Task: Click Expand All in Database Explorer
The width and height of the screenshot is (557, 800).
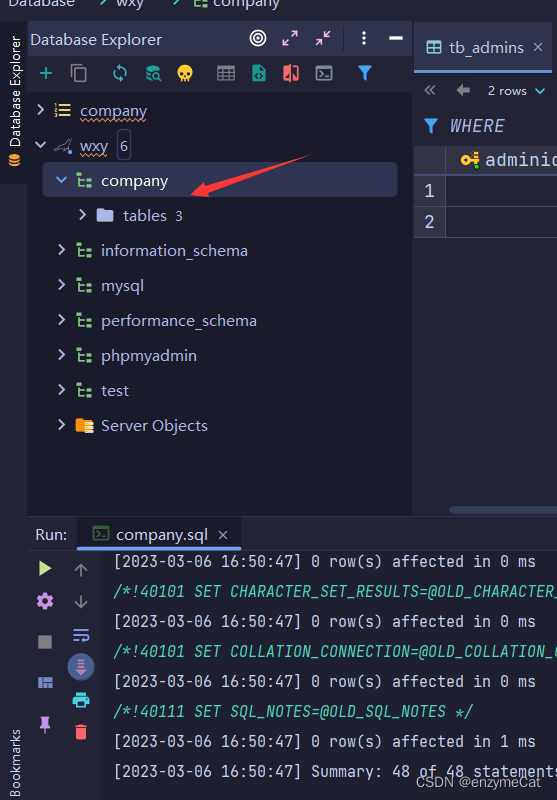Action: pyautogui.click(x=290, y=38)
